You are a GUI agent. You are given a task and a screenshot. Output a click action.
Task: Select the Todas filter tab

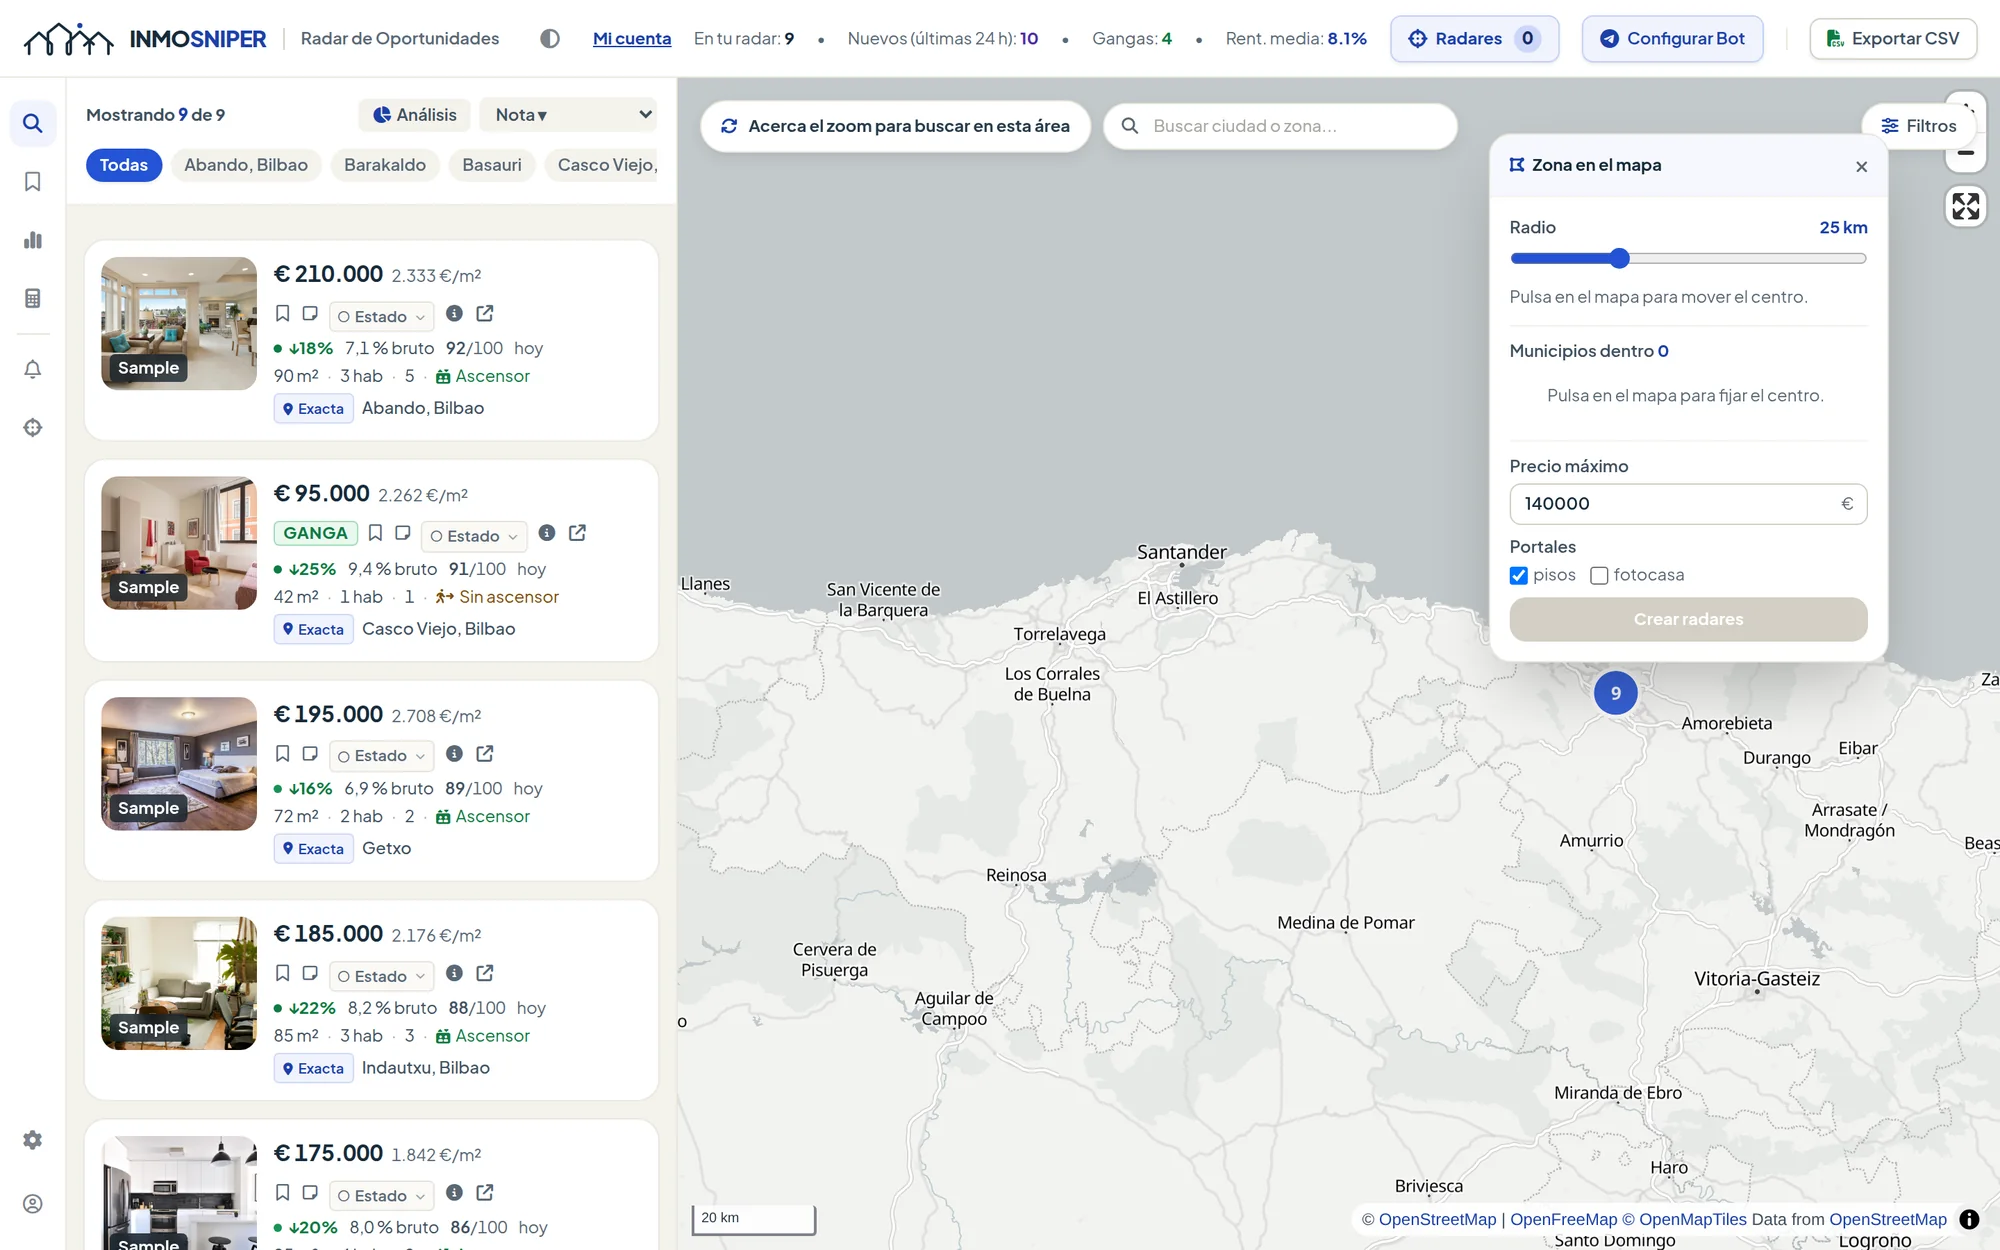click(124, 165)
